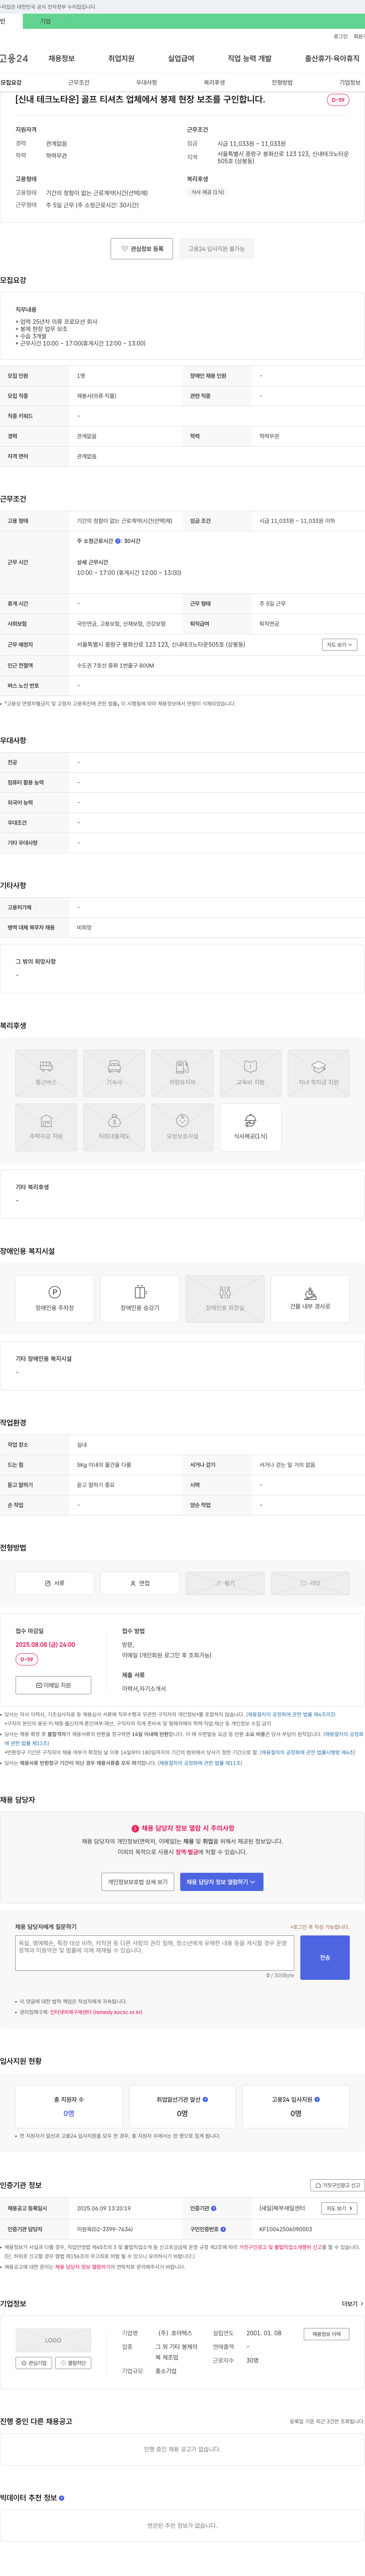Click the 차량유지비 welfare icon
365x2576 pixels.
tap(182, 1073)
